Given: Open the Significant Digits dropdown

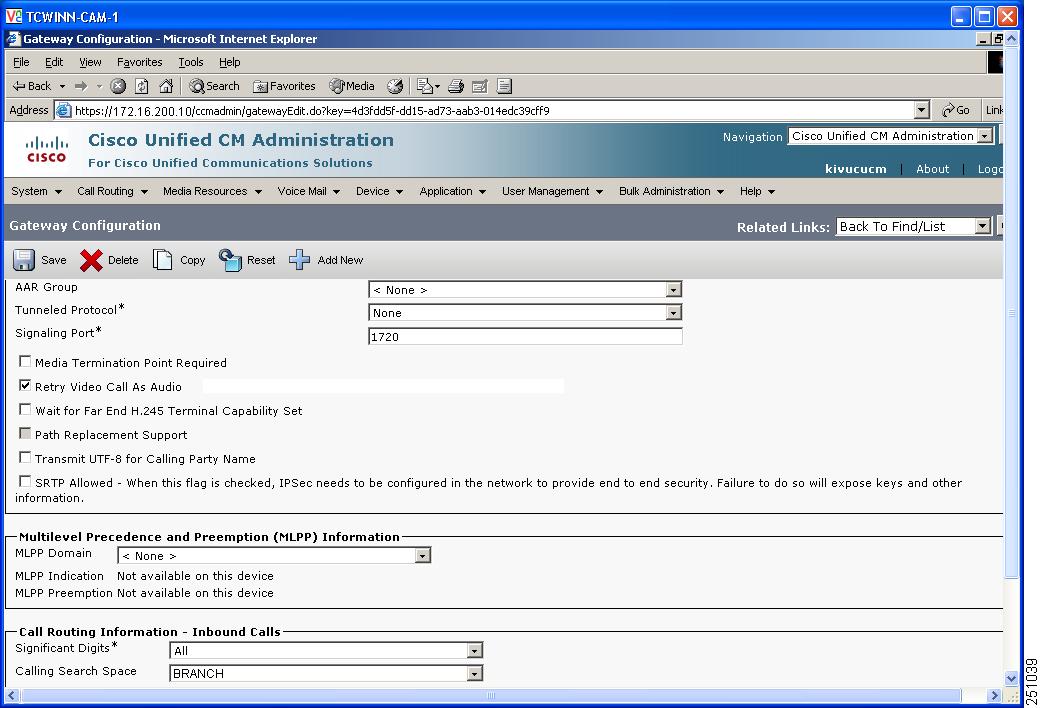Looking at the screenshot, I should point(326,650).
